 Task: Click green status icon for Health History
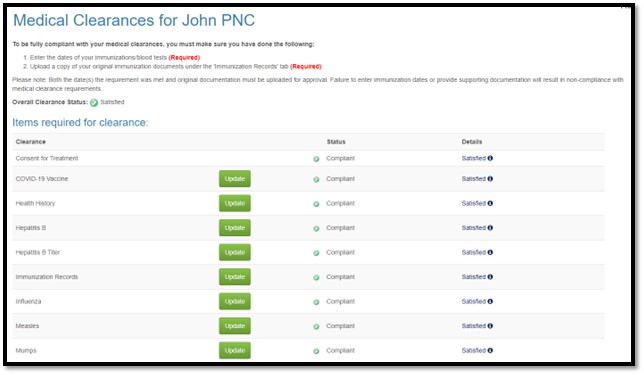[316, 204]
